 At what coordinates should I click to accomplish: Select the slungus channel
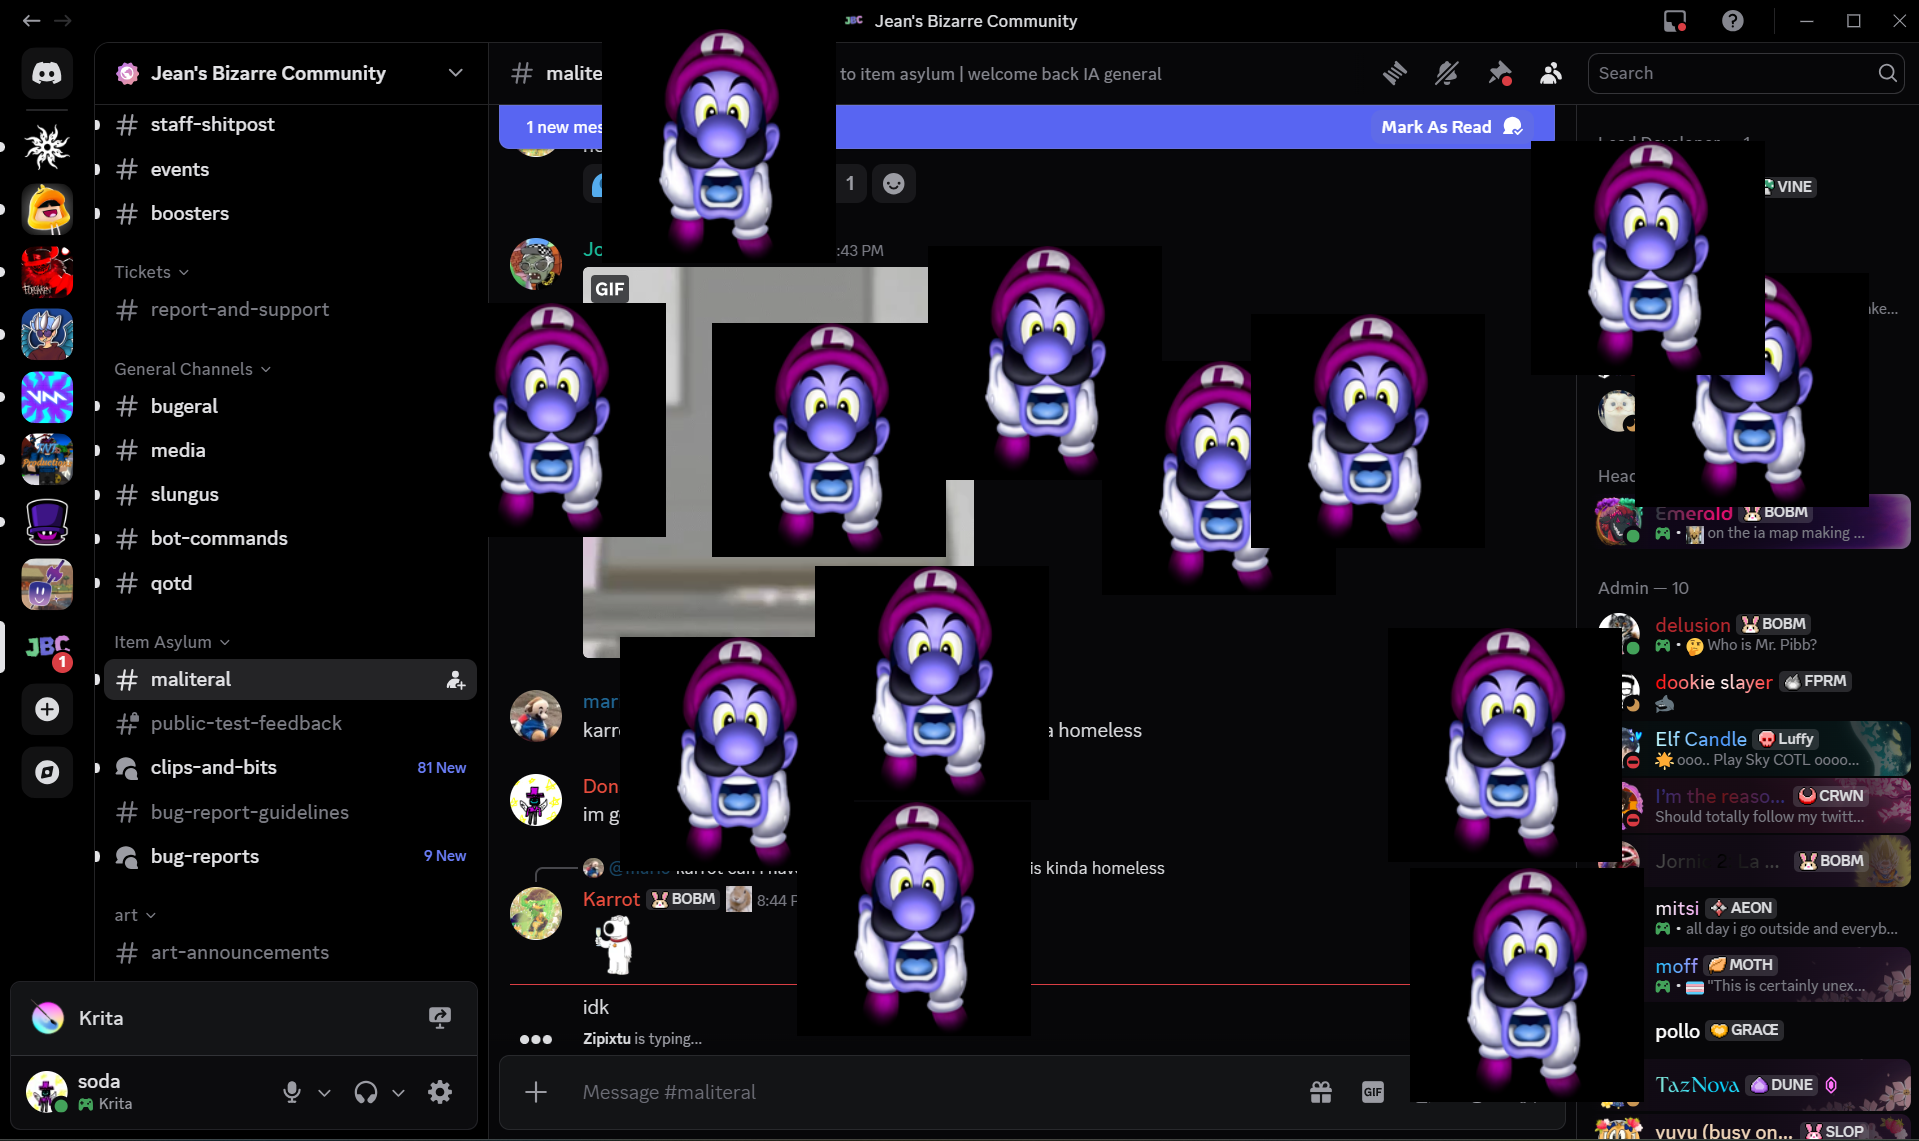coord(291,494)
